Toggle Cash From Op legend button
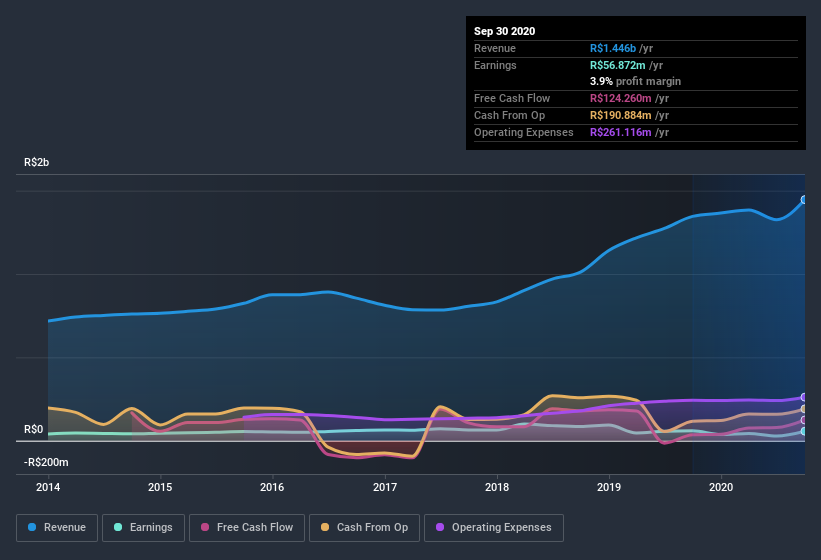This screenshot has width=821, height=560. (364, 528)
